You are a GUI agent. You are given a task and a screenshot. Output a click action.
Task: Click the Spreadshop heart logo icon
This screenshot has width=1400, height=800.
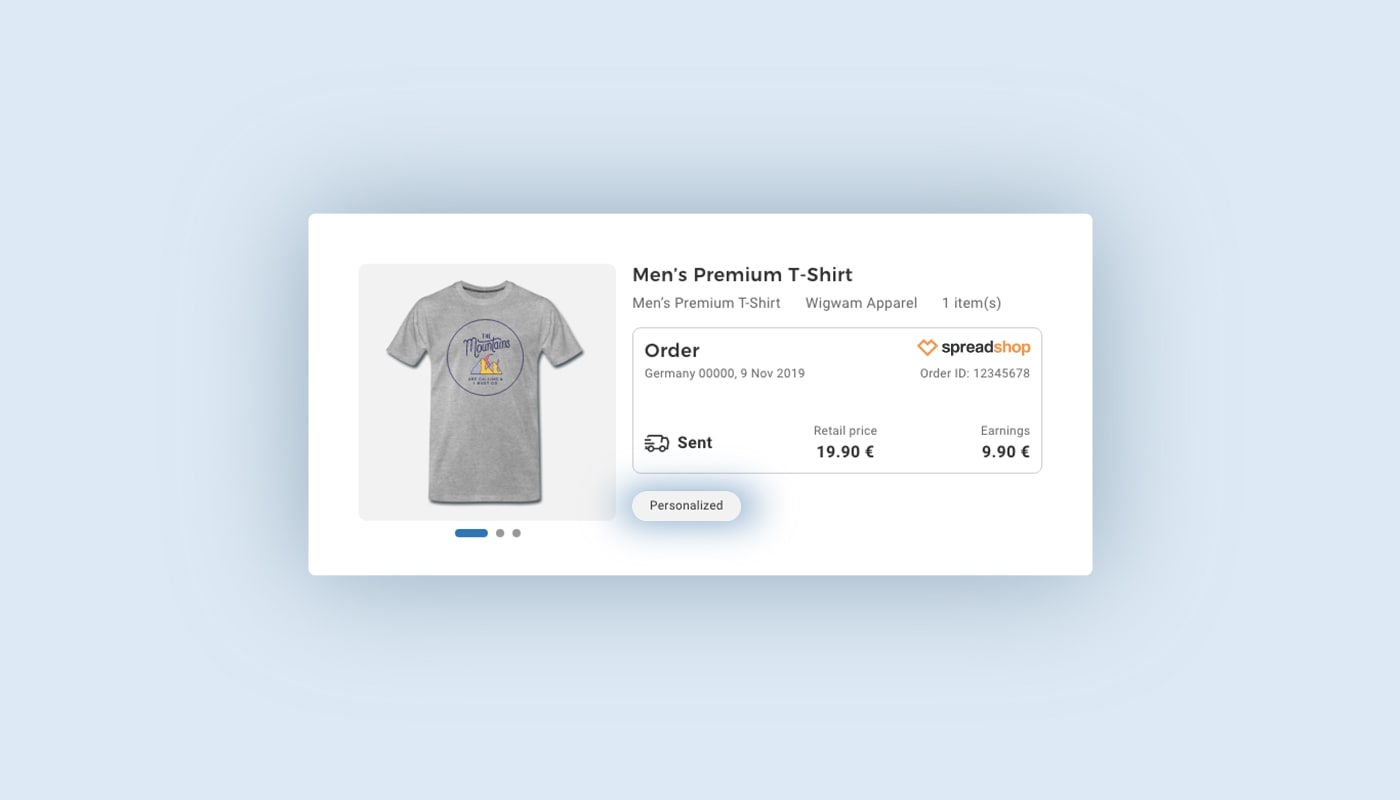point(927,348)
